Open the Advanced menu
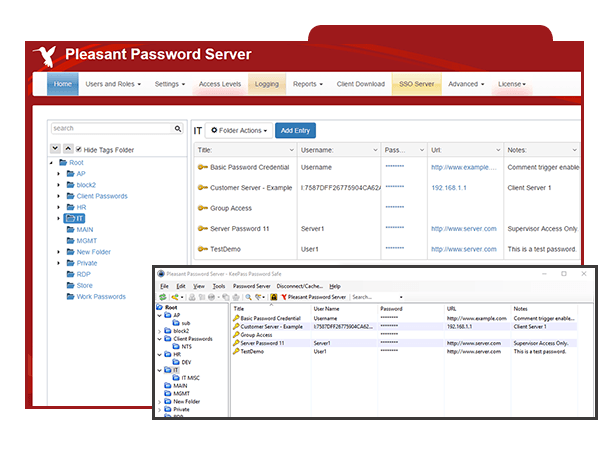Screen dimensions: 603x457 [x=466, y=84]
